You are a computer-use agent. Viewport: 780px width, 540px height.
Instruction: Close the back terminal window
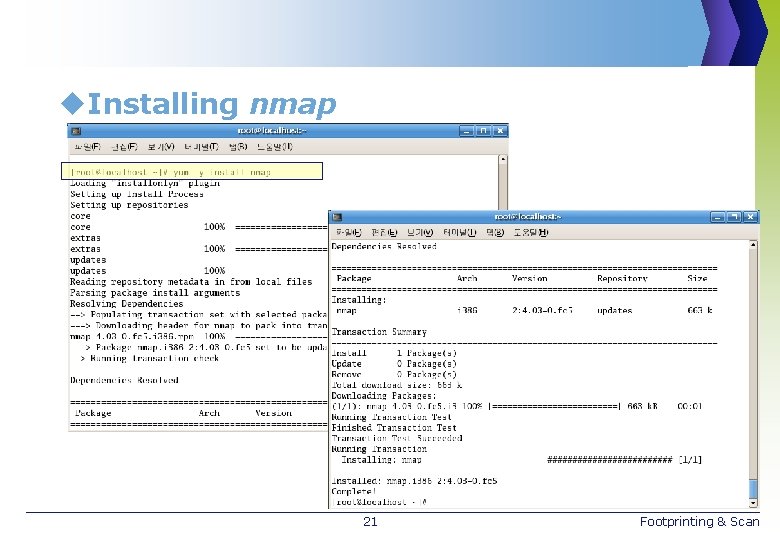(x=500, y=131)
